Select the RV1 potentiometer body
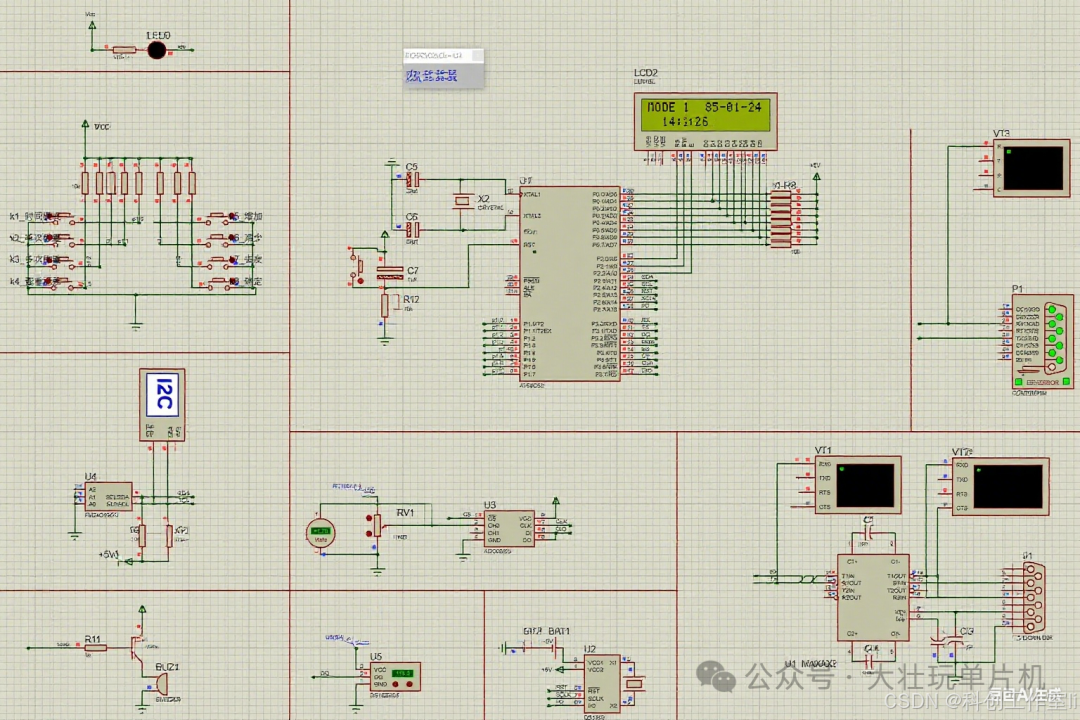Viewport: 1080px width, 720px height. [x=377, y=525]
